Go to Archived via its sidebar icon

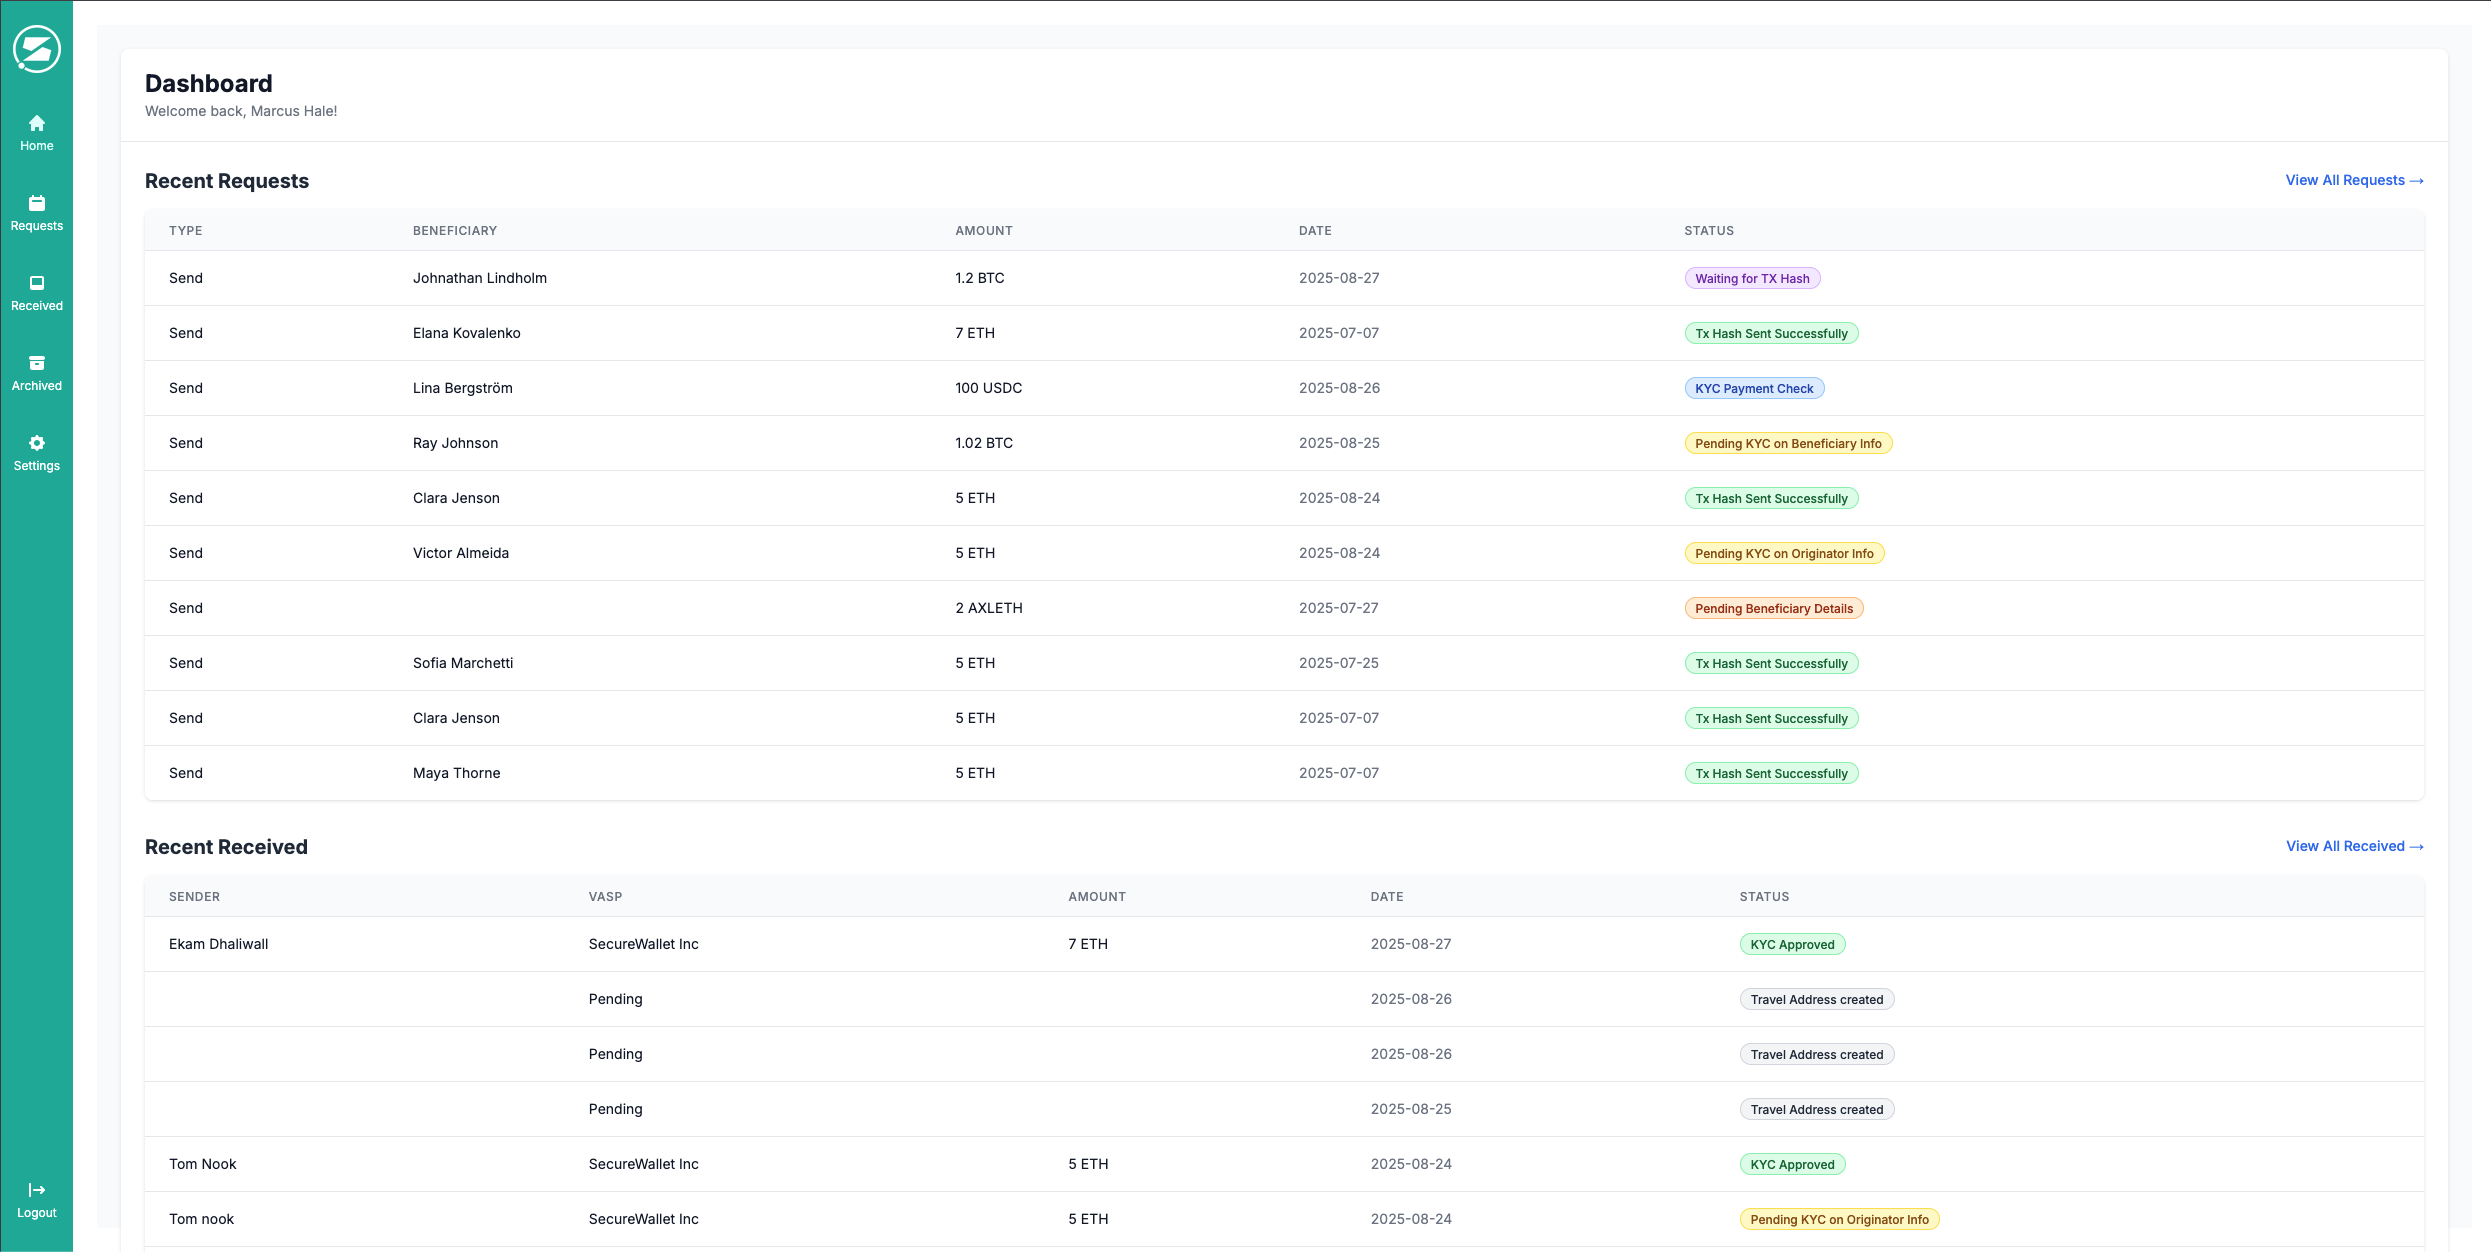coord(36,364)
